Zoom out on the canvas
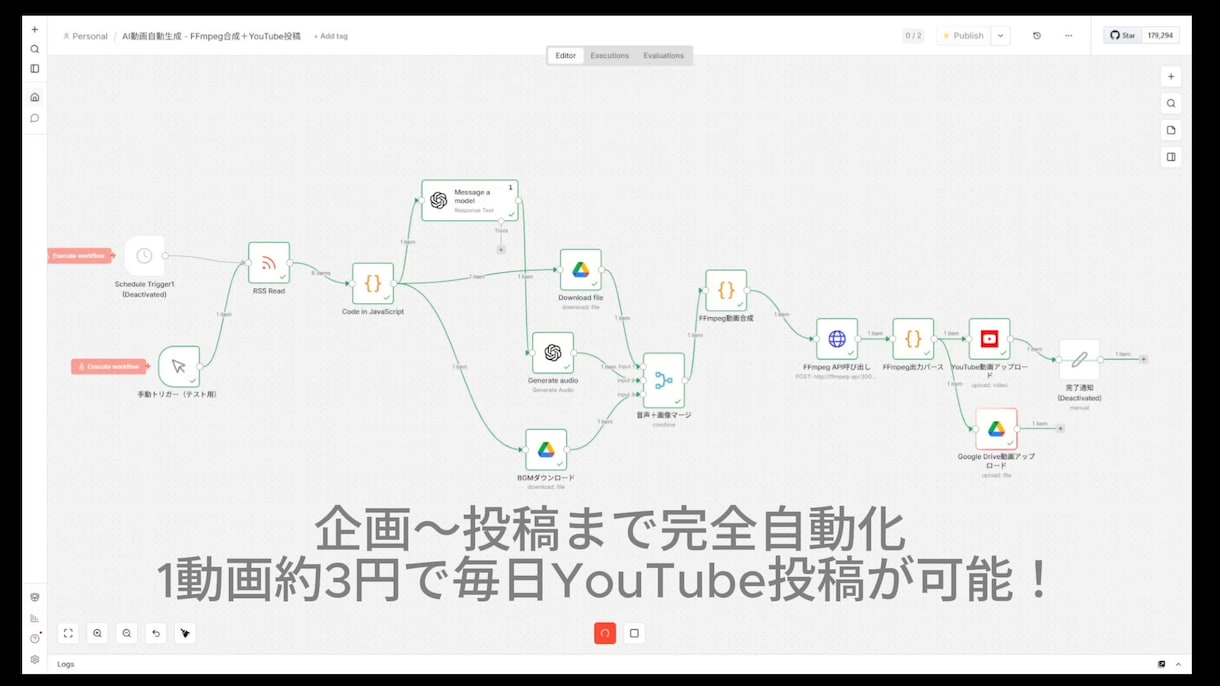Screen dimensions: 1220x686 (127, 633)
